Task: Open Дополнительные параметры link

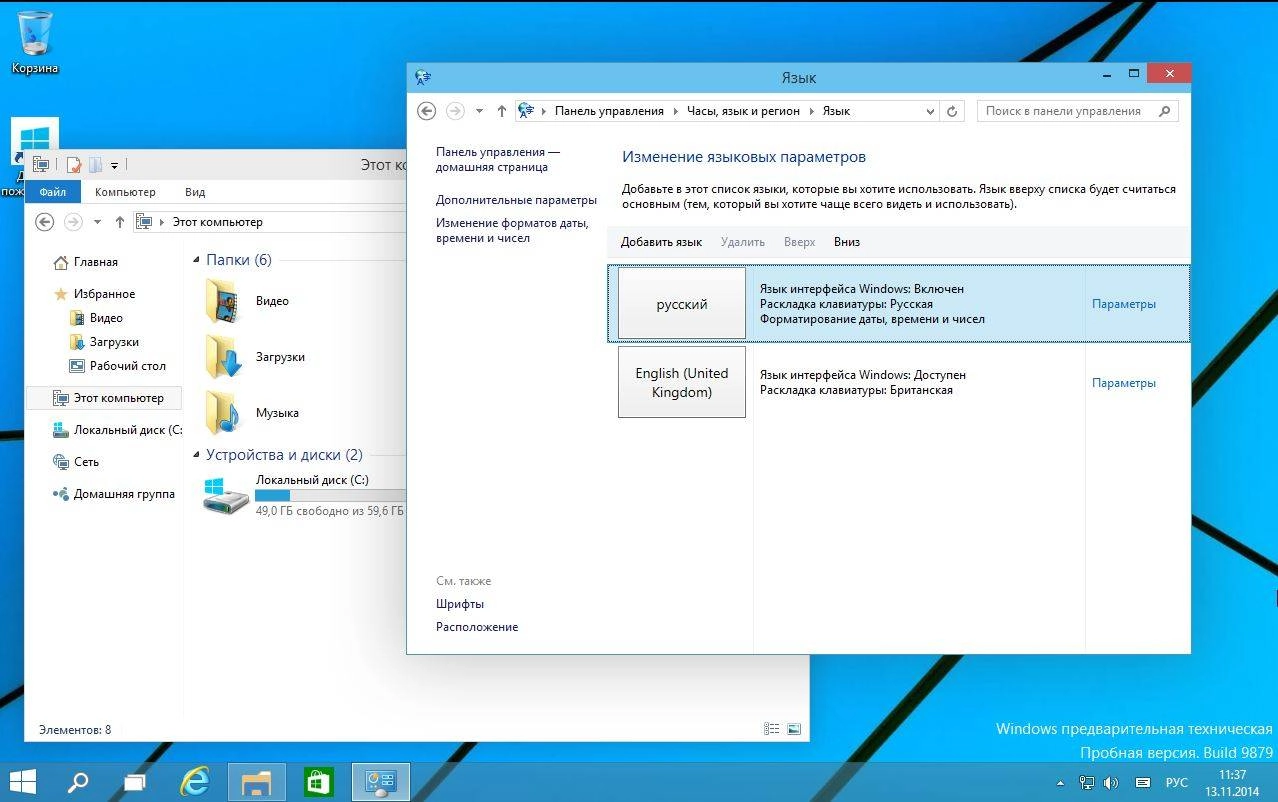Action: 516,200
